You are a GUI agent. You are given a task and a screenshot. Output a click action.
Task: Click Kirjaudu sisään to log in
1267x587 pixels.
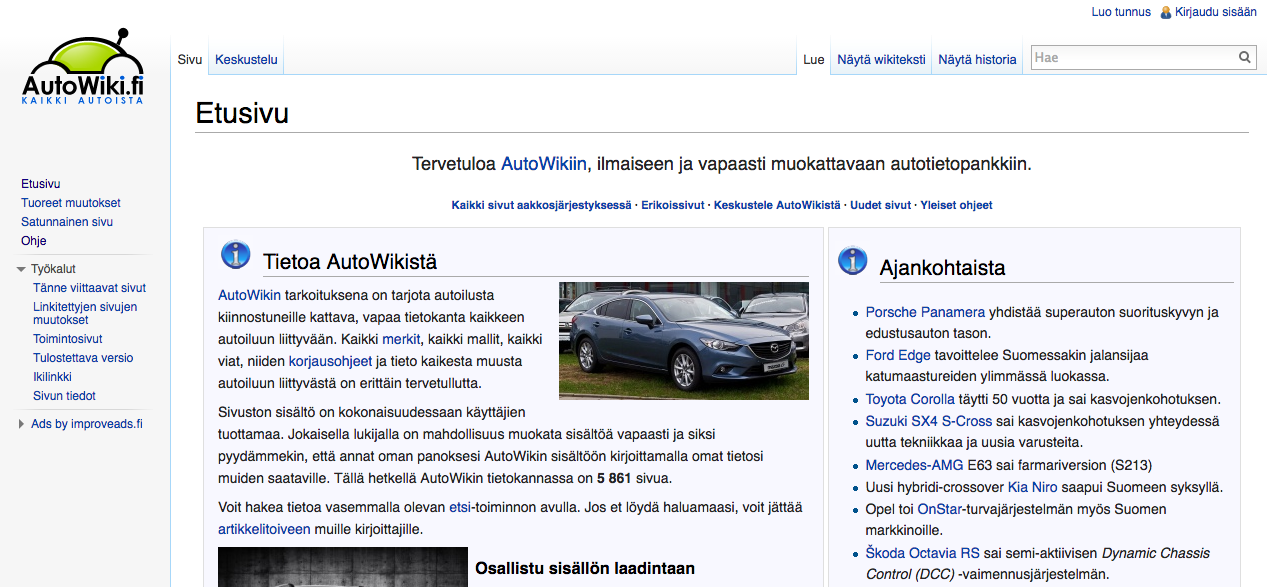point(1216,12)
